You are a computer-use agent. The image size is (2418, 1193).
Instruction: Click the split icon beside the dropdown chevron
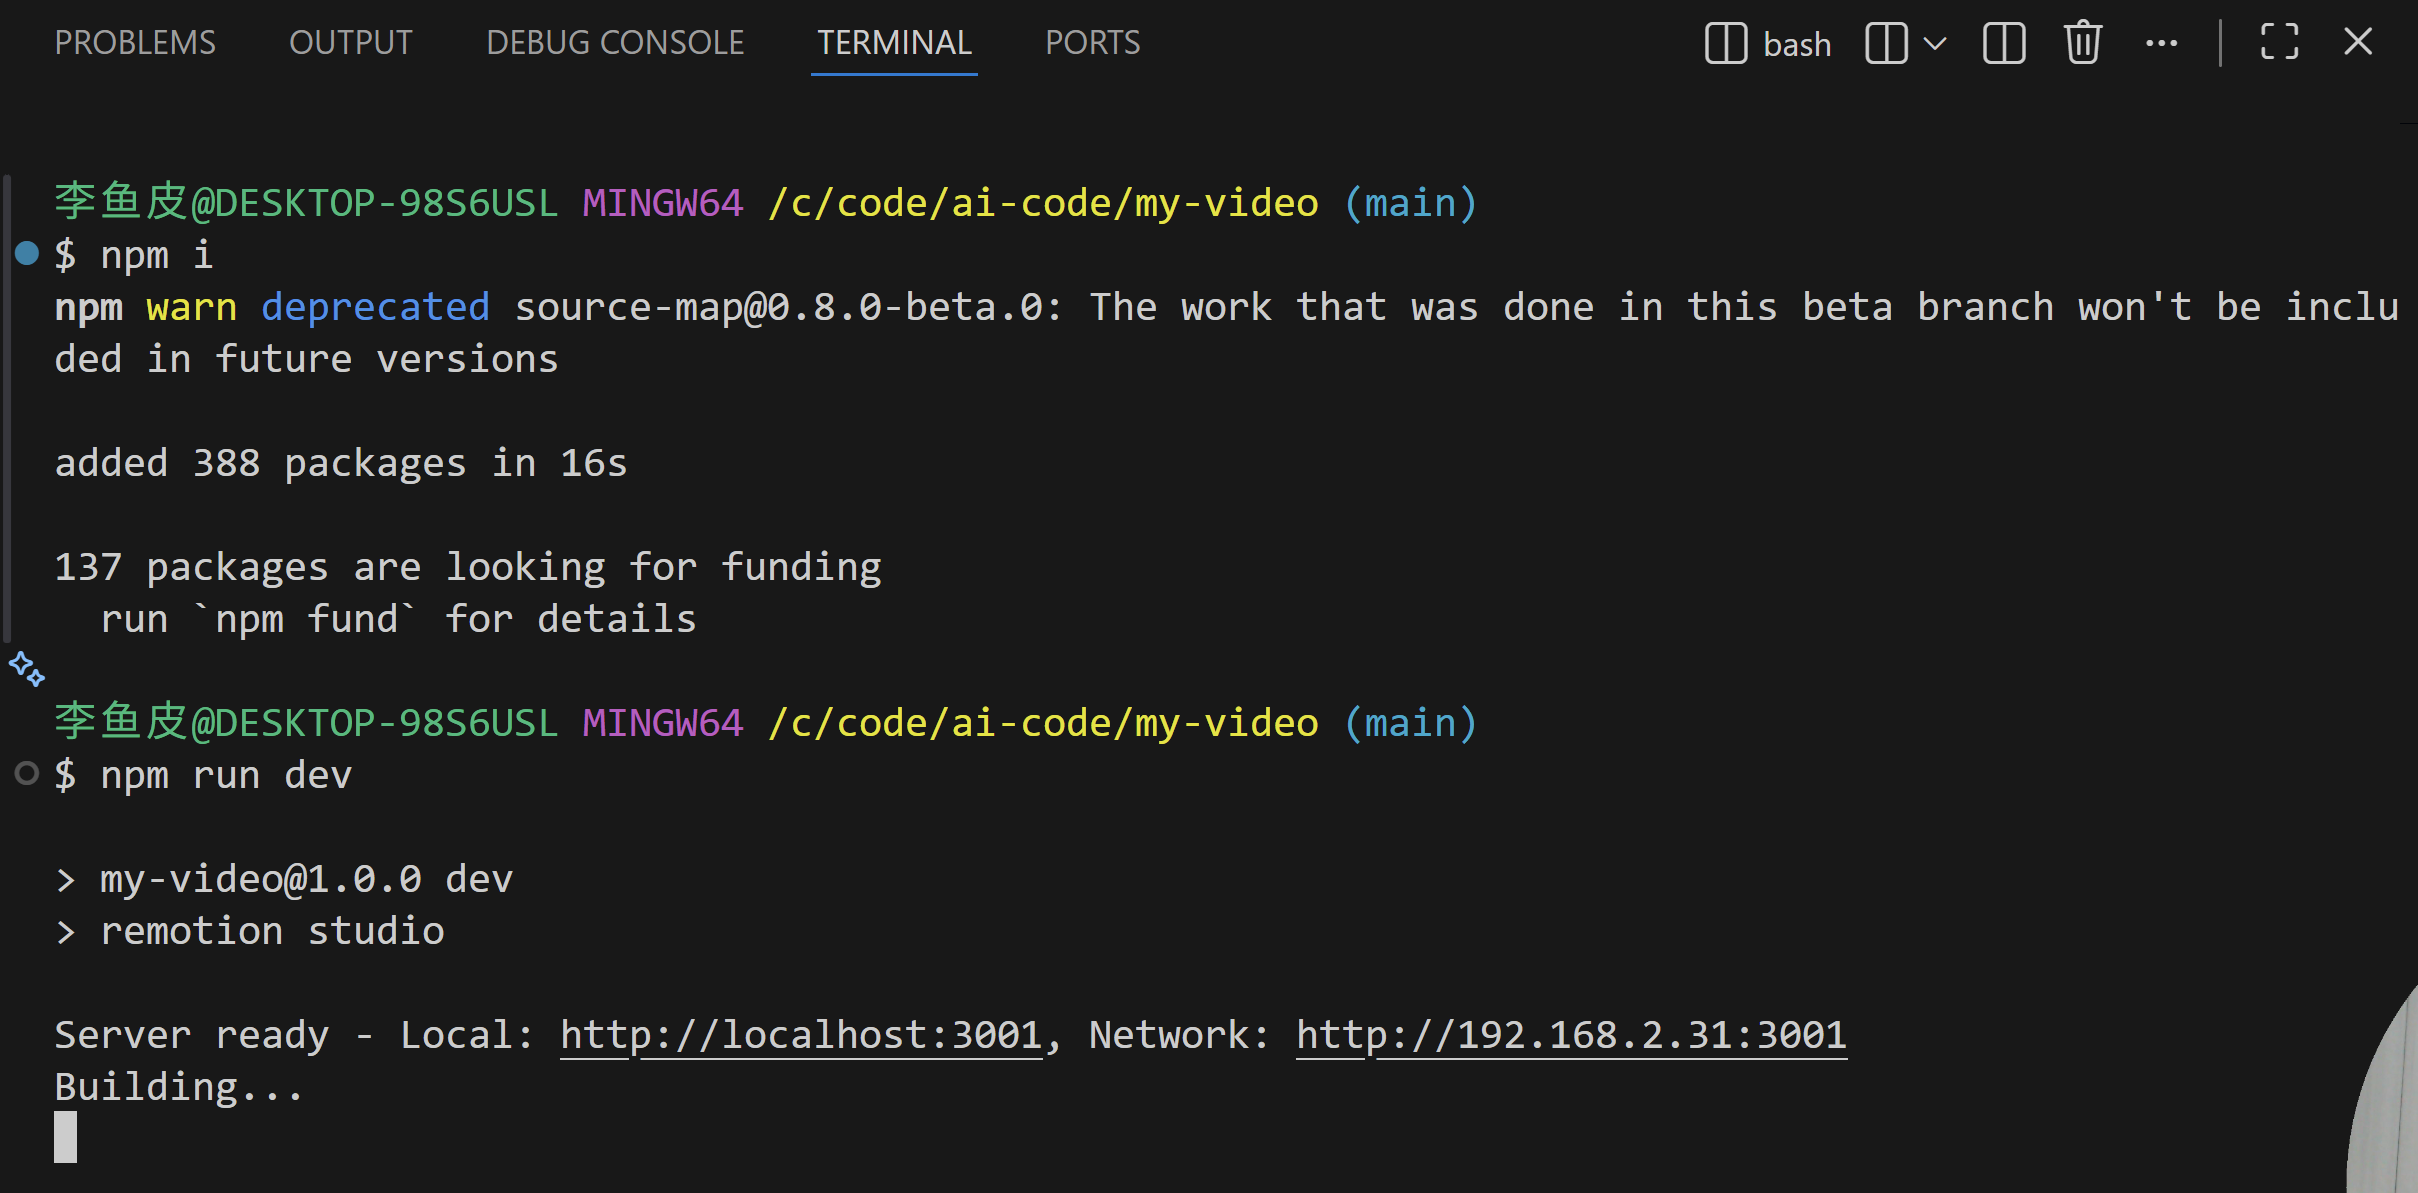(1886, 43)
